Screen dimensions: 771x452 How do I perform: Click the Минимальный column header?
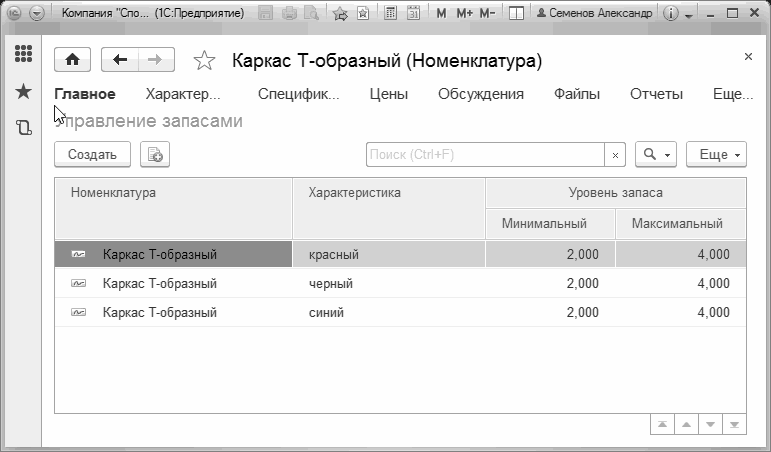pyautogui.click(x=550, y=224)
